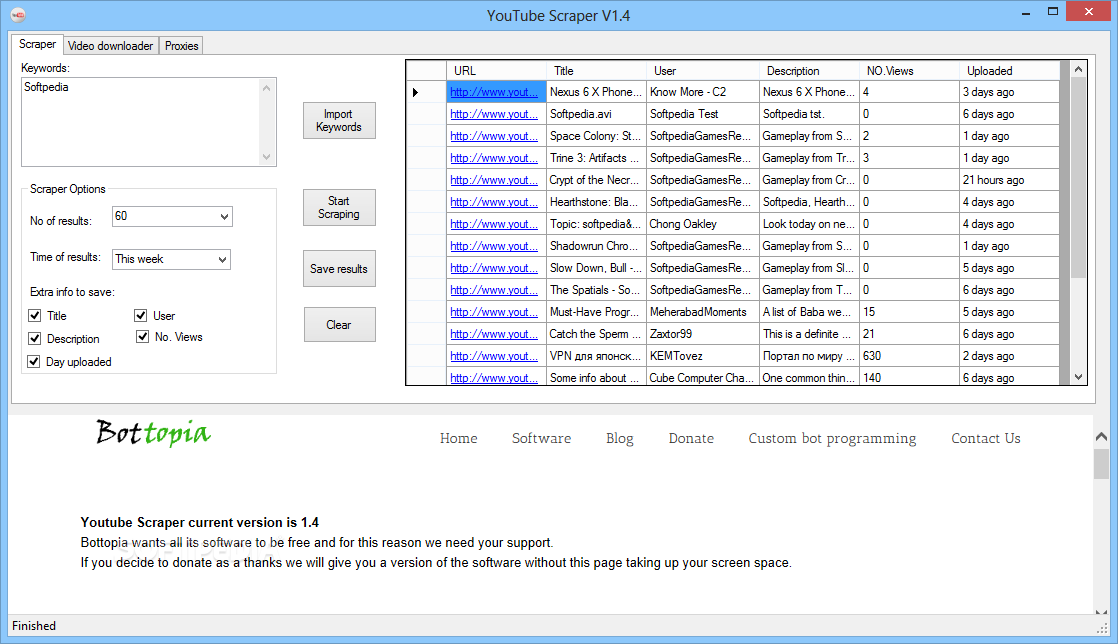Select the 'Zaxtor99' user cell

703,334
